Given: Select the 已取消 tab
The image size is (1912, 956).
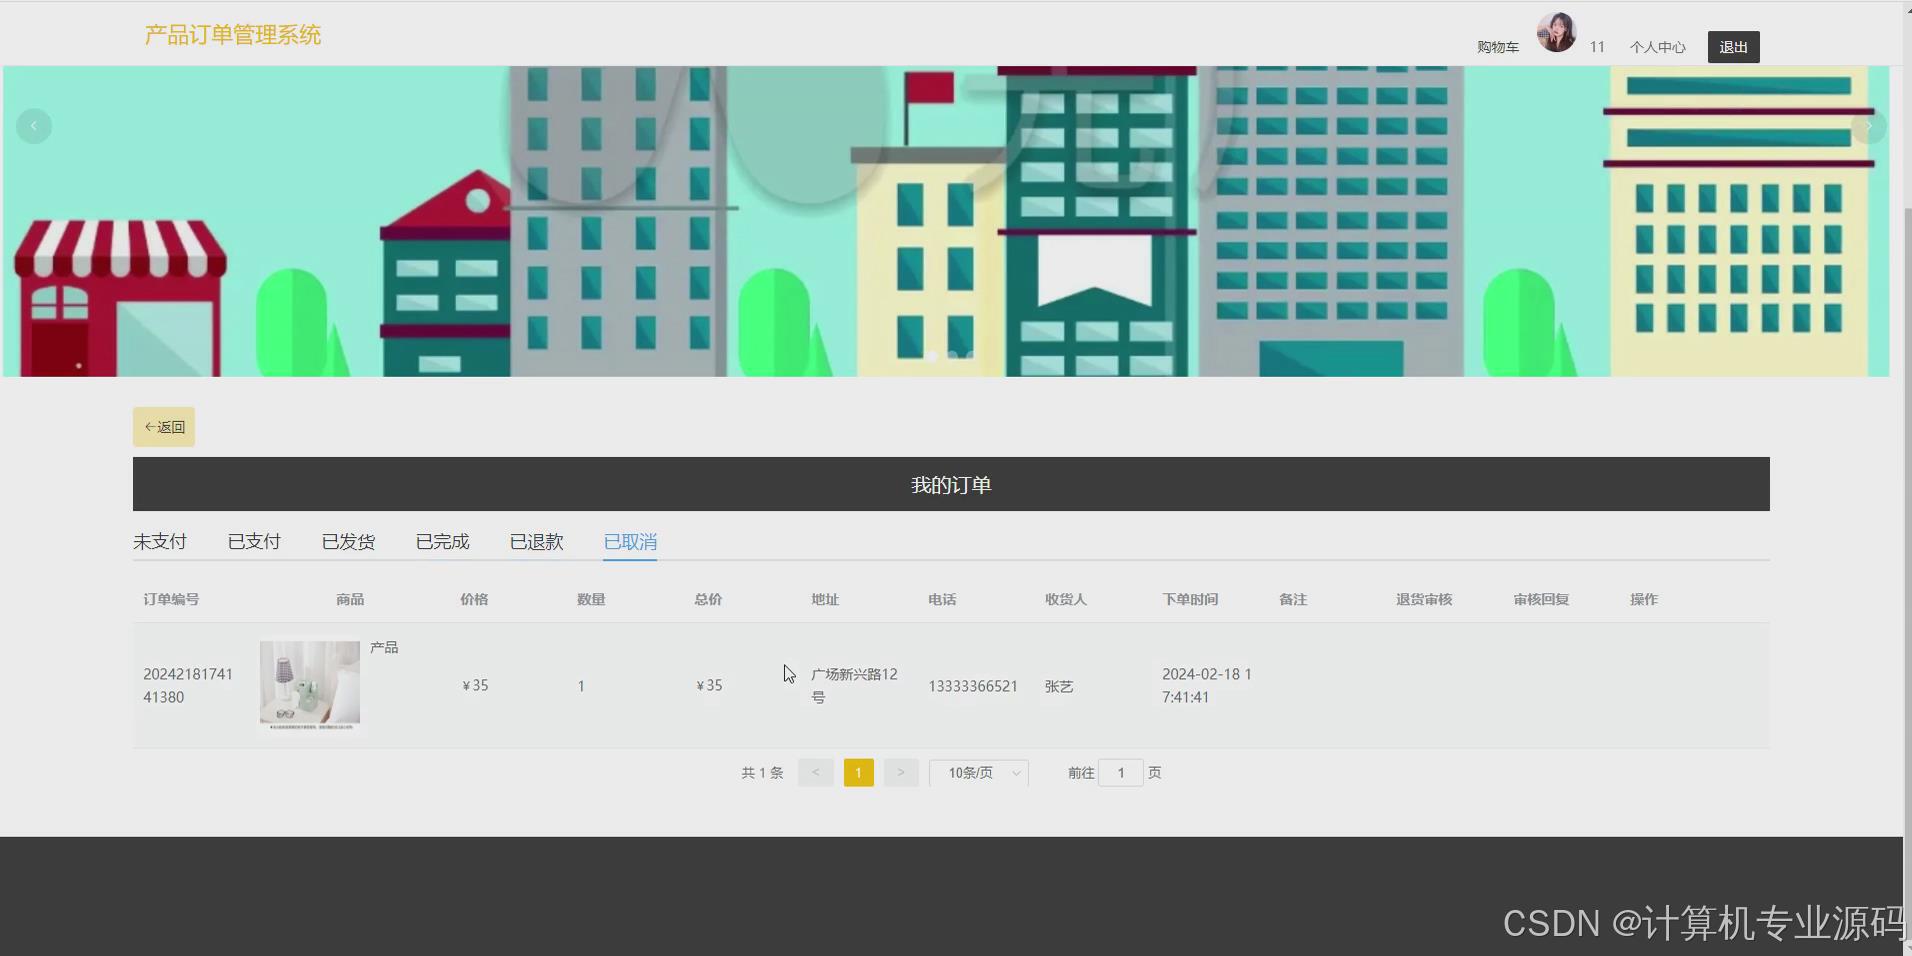Looking at the screenshot, I should tap(630, 541).
